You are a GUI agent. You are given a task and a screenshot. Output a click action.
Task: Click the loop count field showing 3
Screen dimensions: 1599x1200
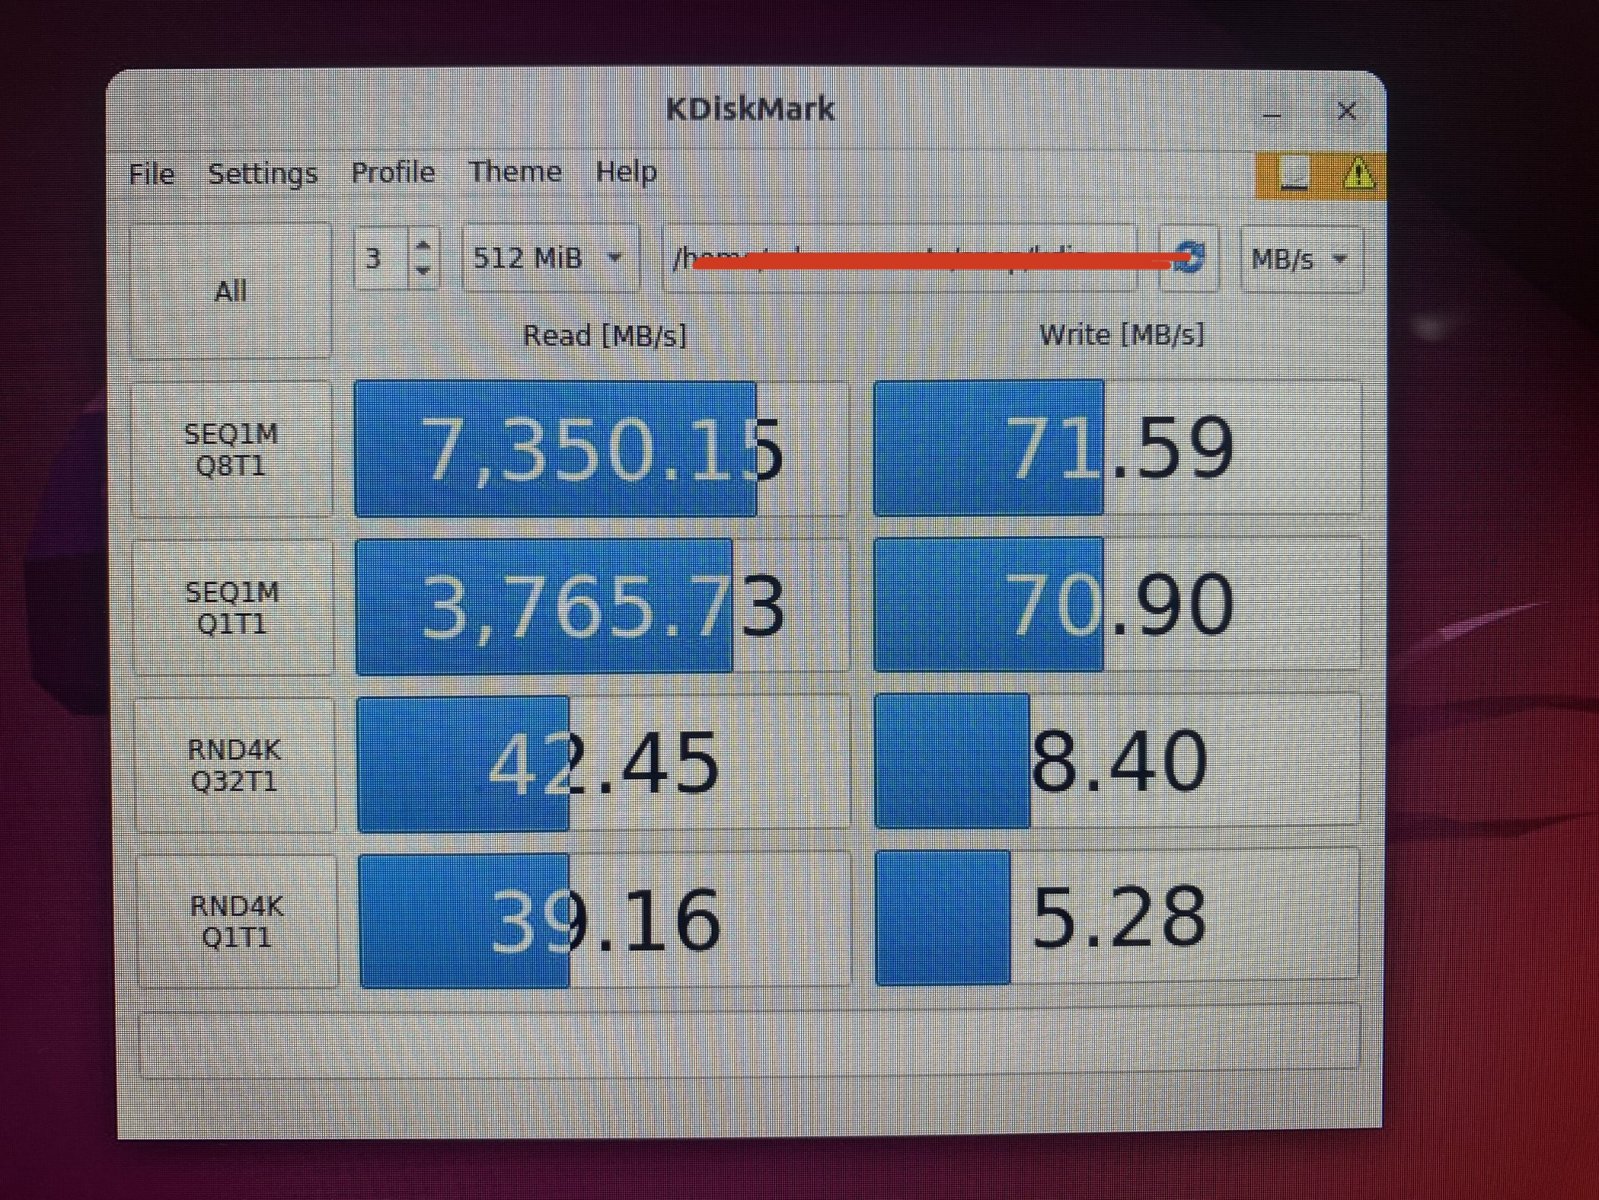(x=381, y=259)
